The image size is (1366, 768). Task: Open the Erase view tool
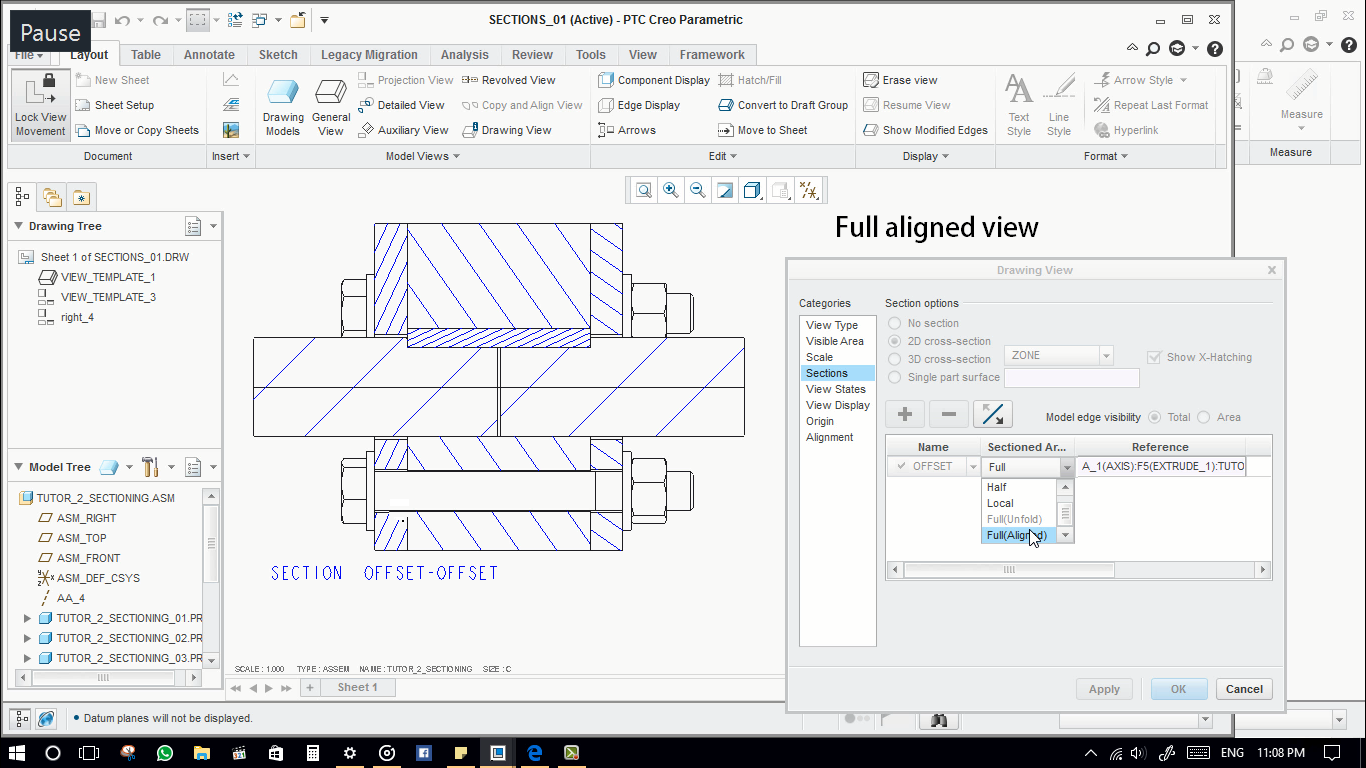[x=900, y=80]
